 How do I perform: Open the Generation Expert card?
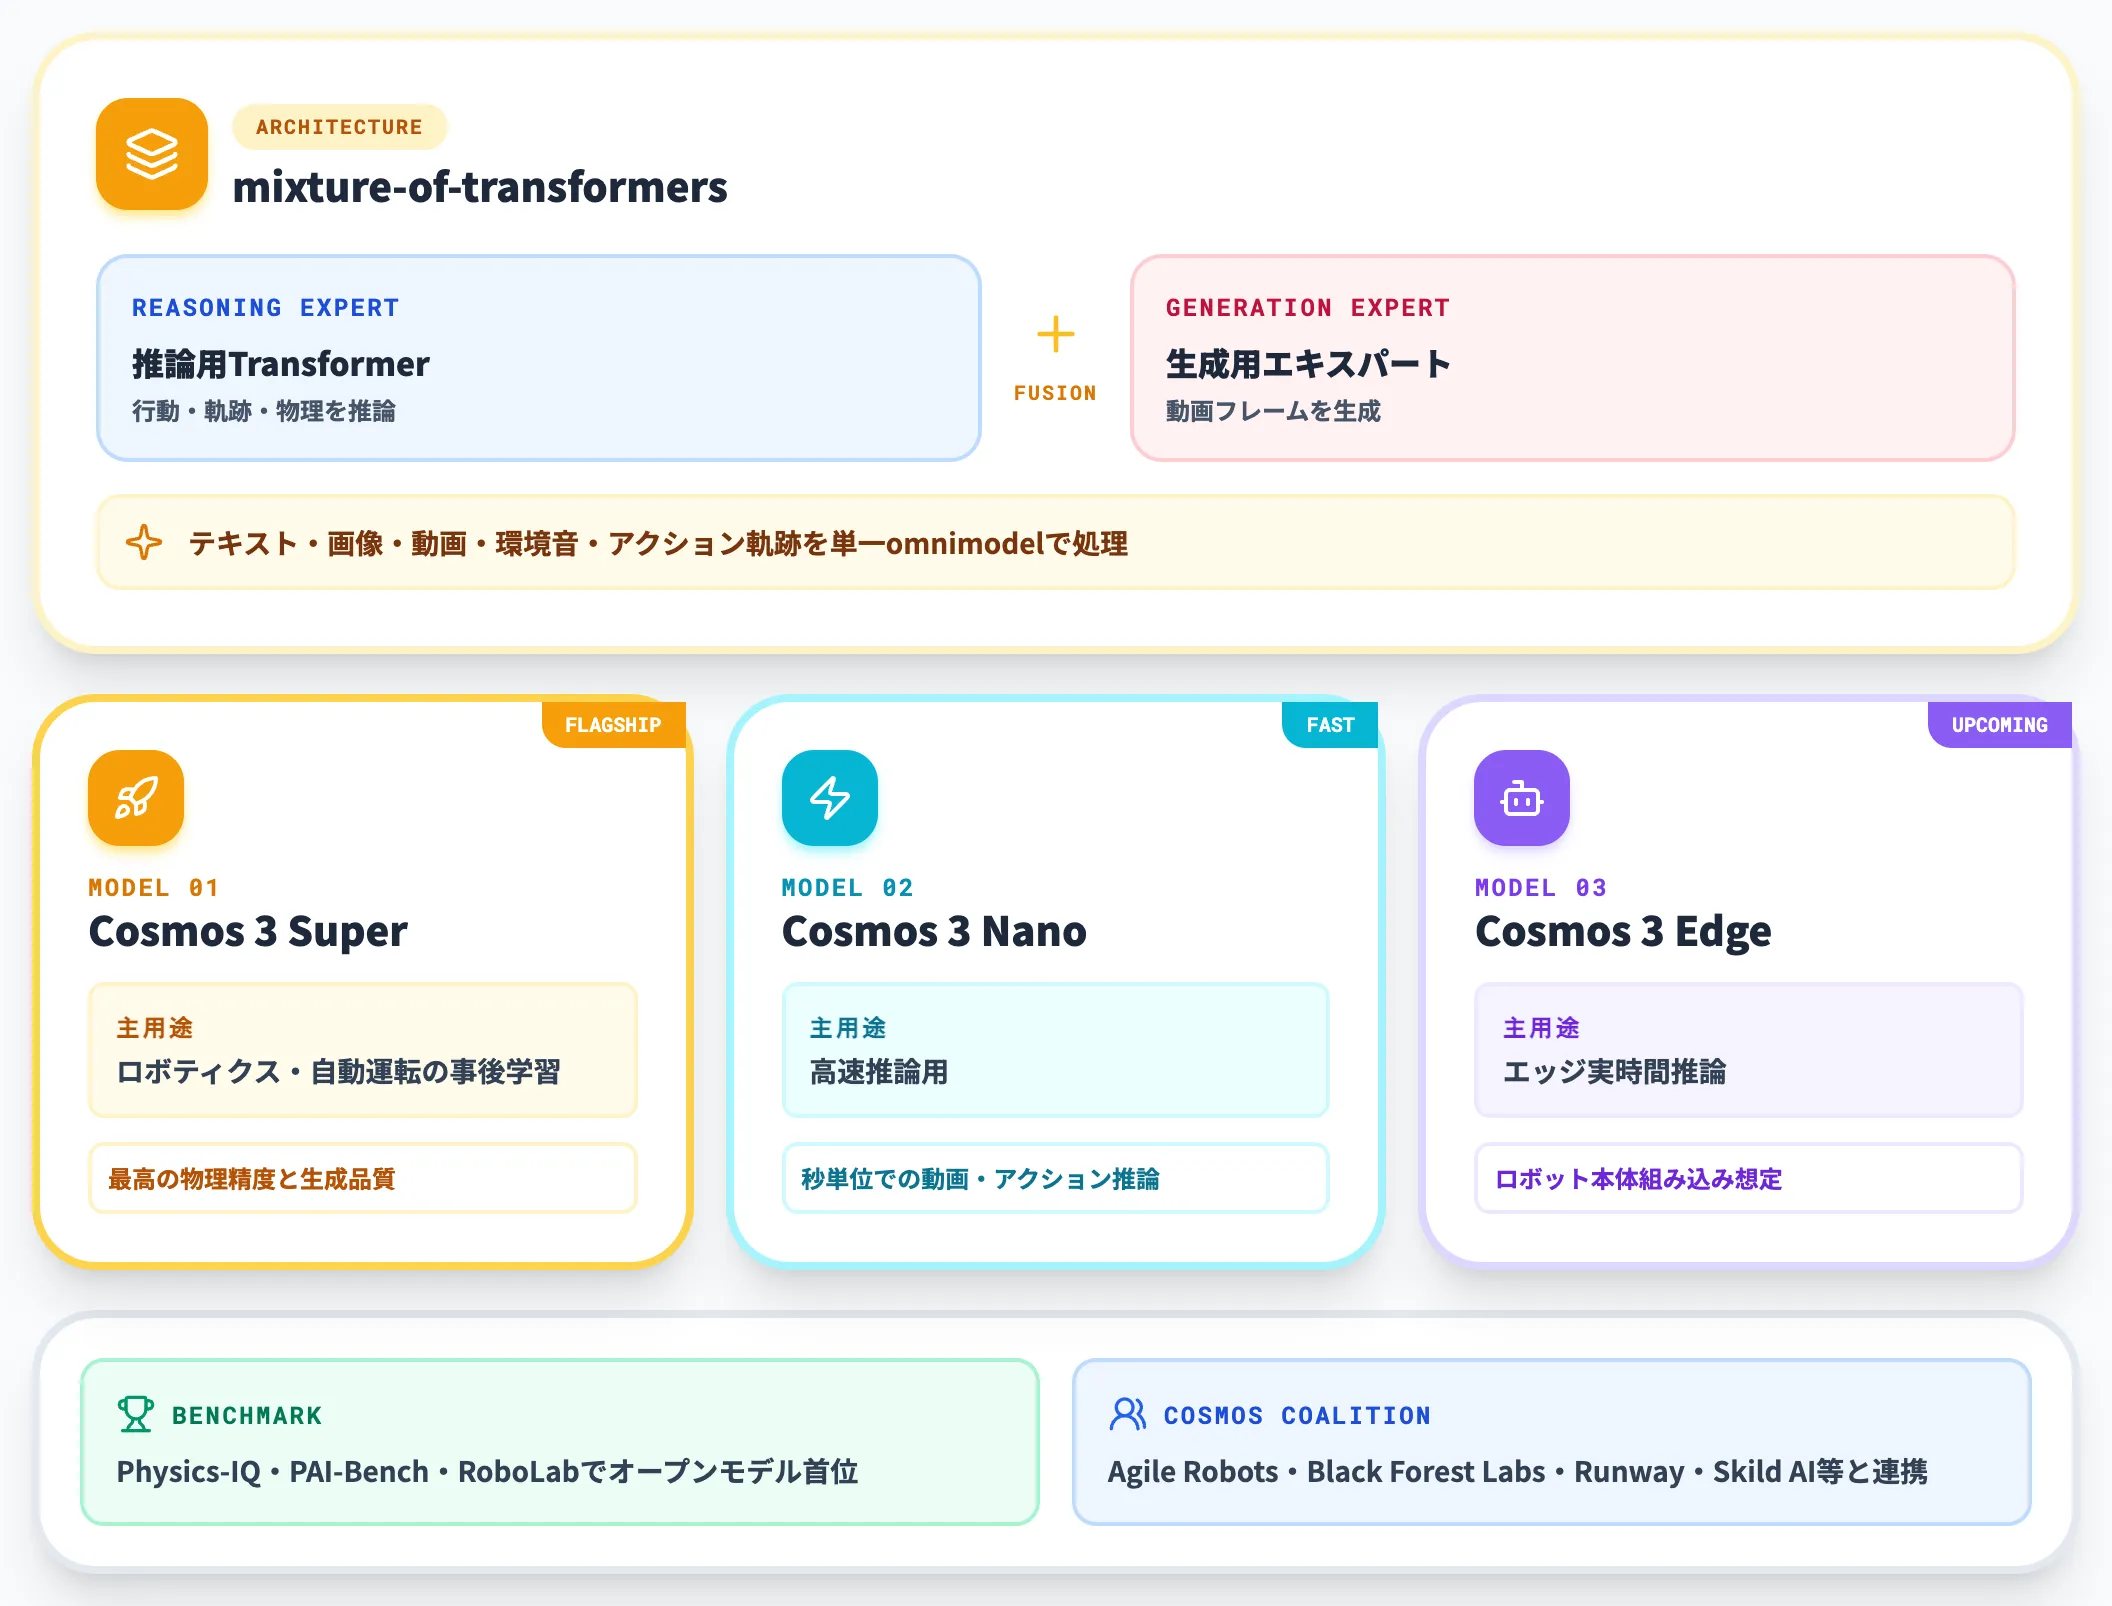point(1573,358)
